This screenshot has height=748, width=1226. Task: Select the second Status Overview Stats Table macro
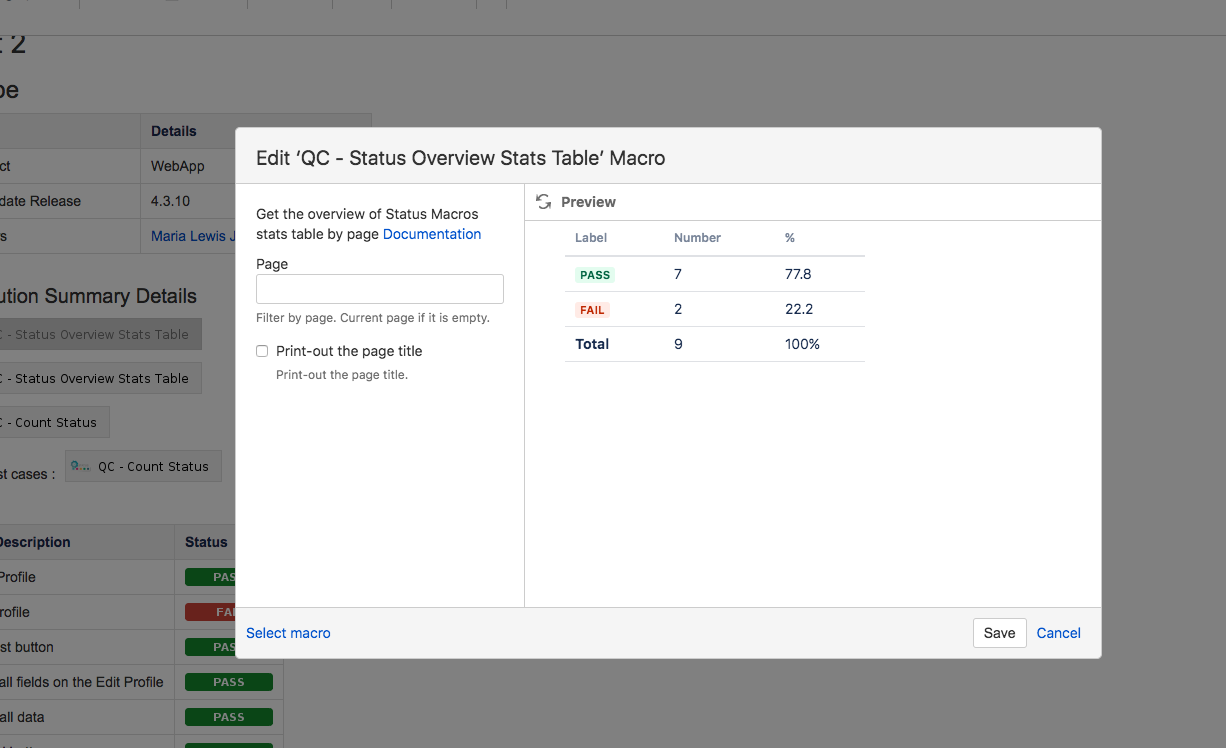pyautogui.click(x=100, y=379)
